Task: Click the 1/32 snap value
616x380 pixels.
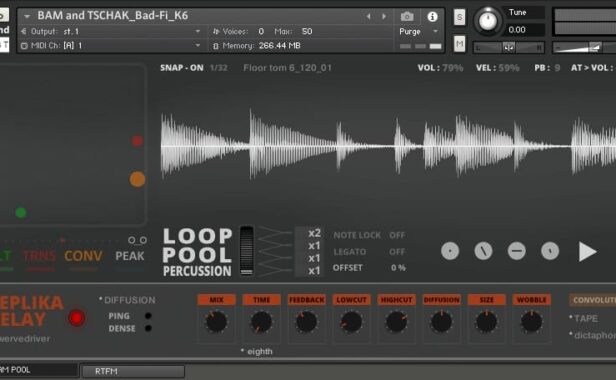Action: coord(219,68)
